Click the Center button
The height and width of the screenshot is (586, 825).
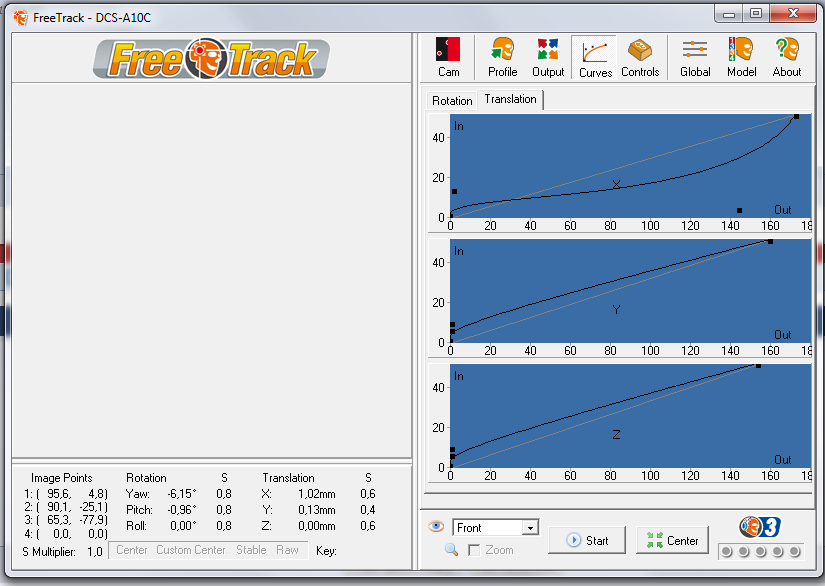672,540
